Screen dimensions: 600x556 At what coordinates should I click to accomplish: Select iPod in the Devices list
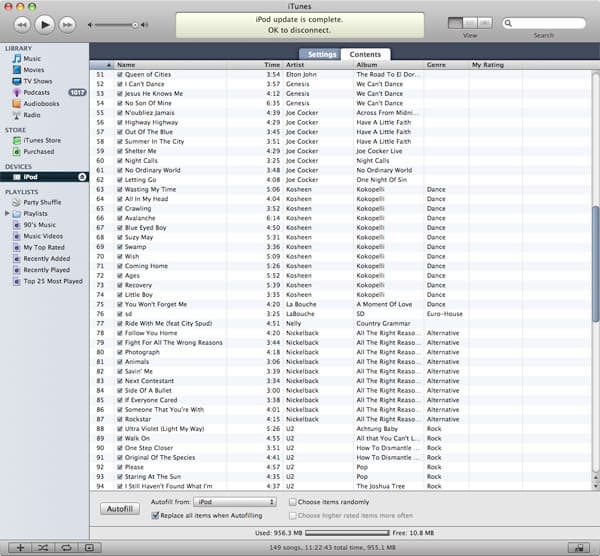(44, 177)
